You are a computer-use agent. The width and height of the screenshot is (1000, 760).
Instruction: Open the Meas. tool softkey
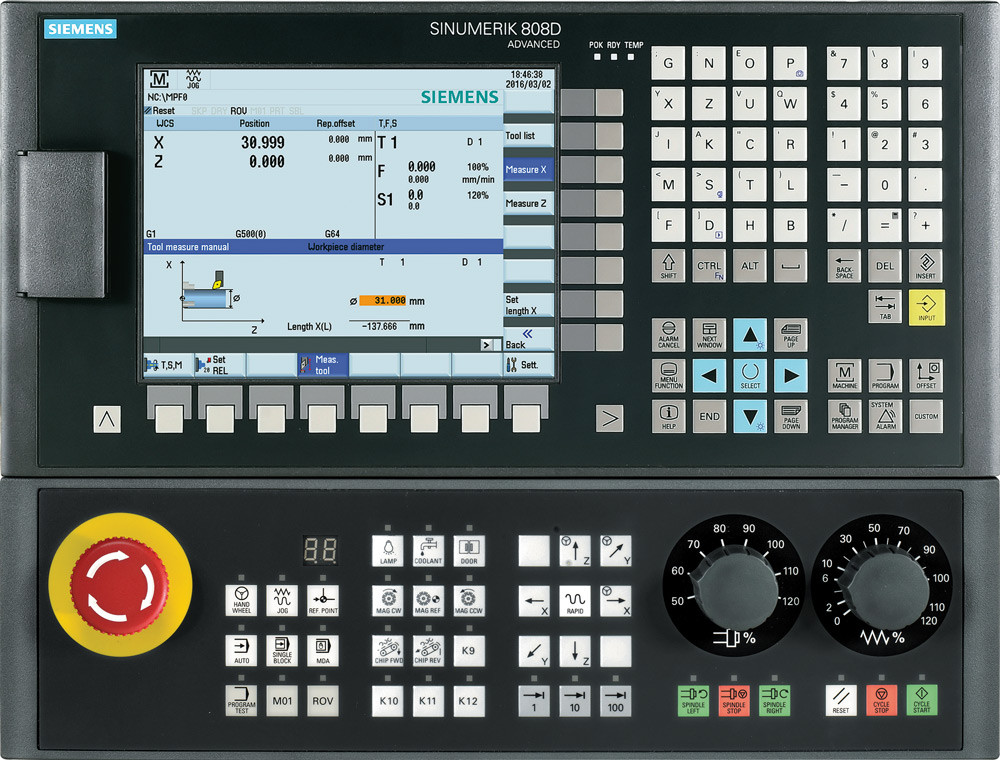(x=323, y=365)
